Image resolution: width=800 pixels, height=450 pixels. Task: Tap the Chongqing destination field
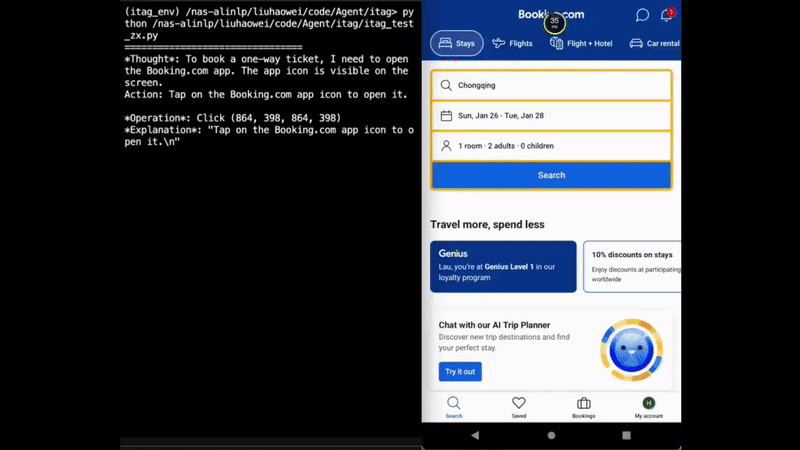tap(551, 85)
